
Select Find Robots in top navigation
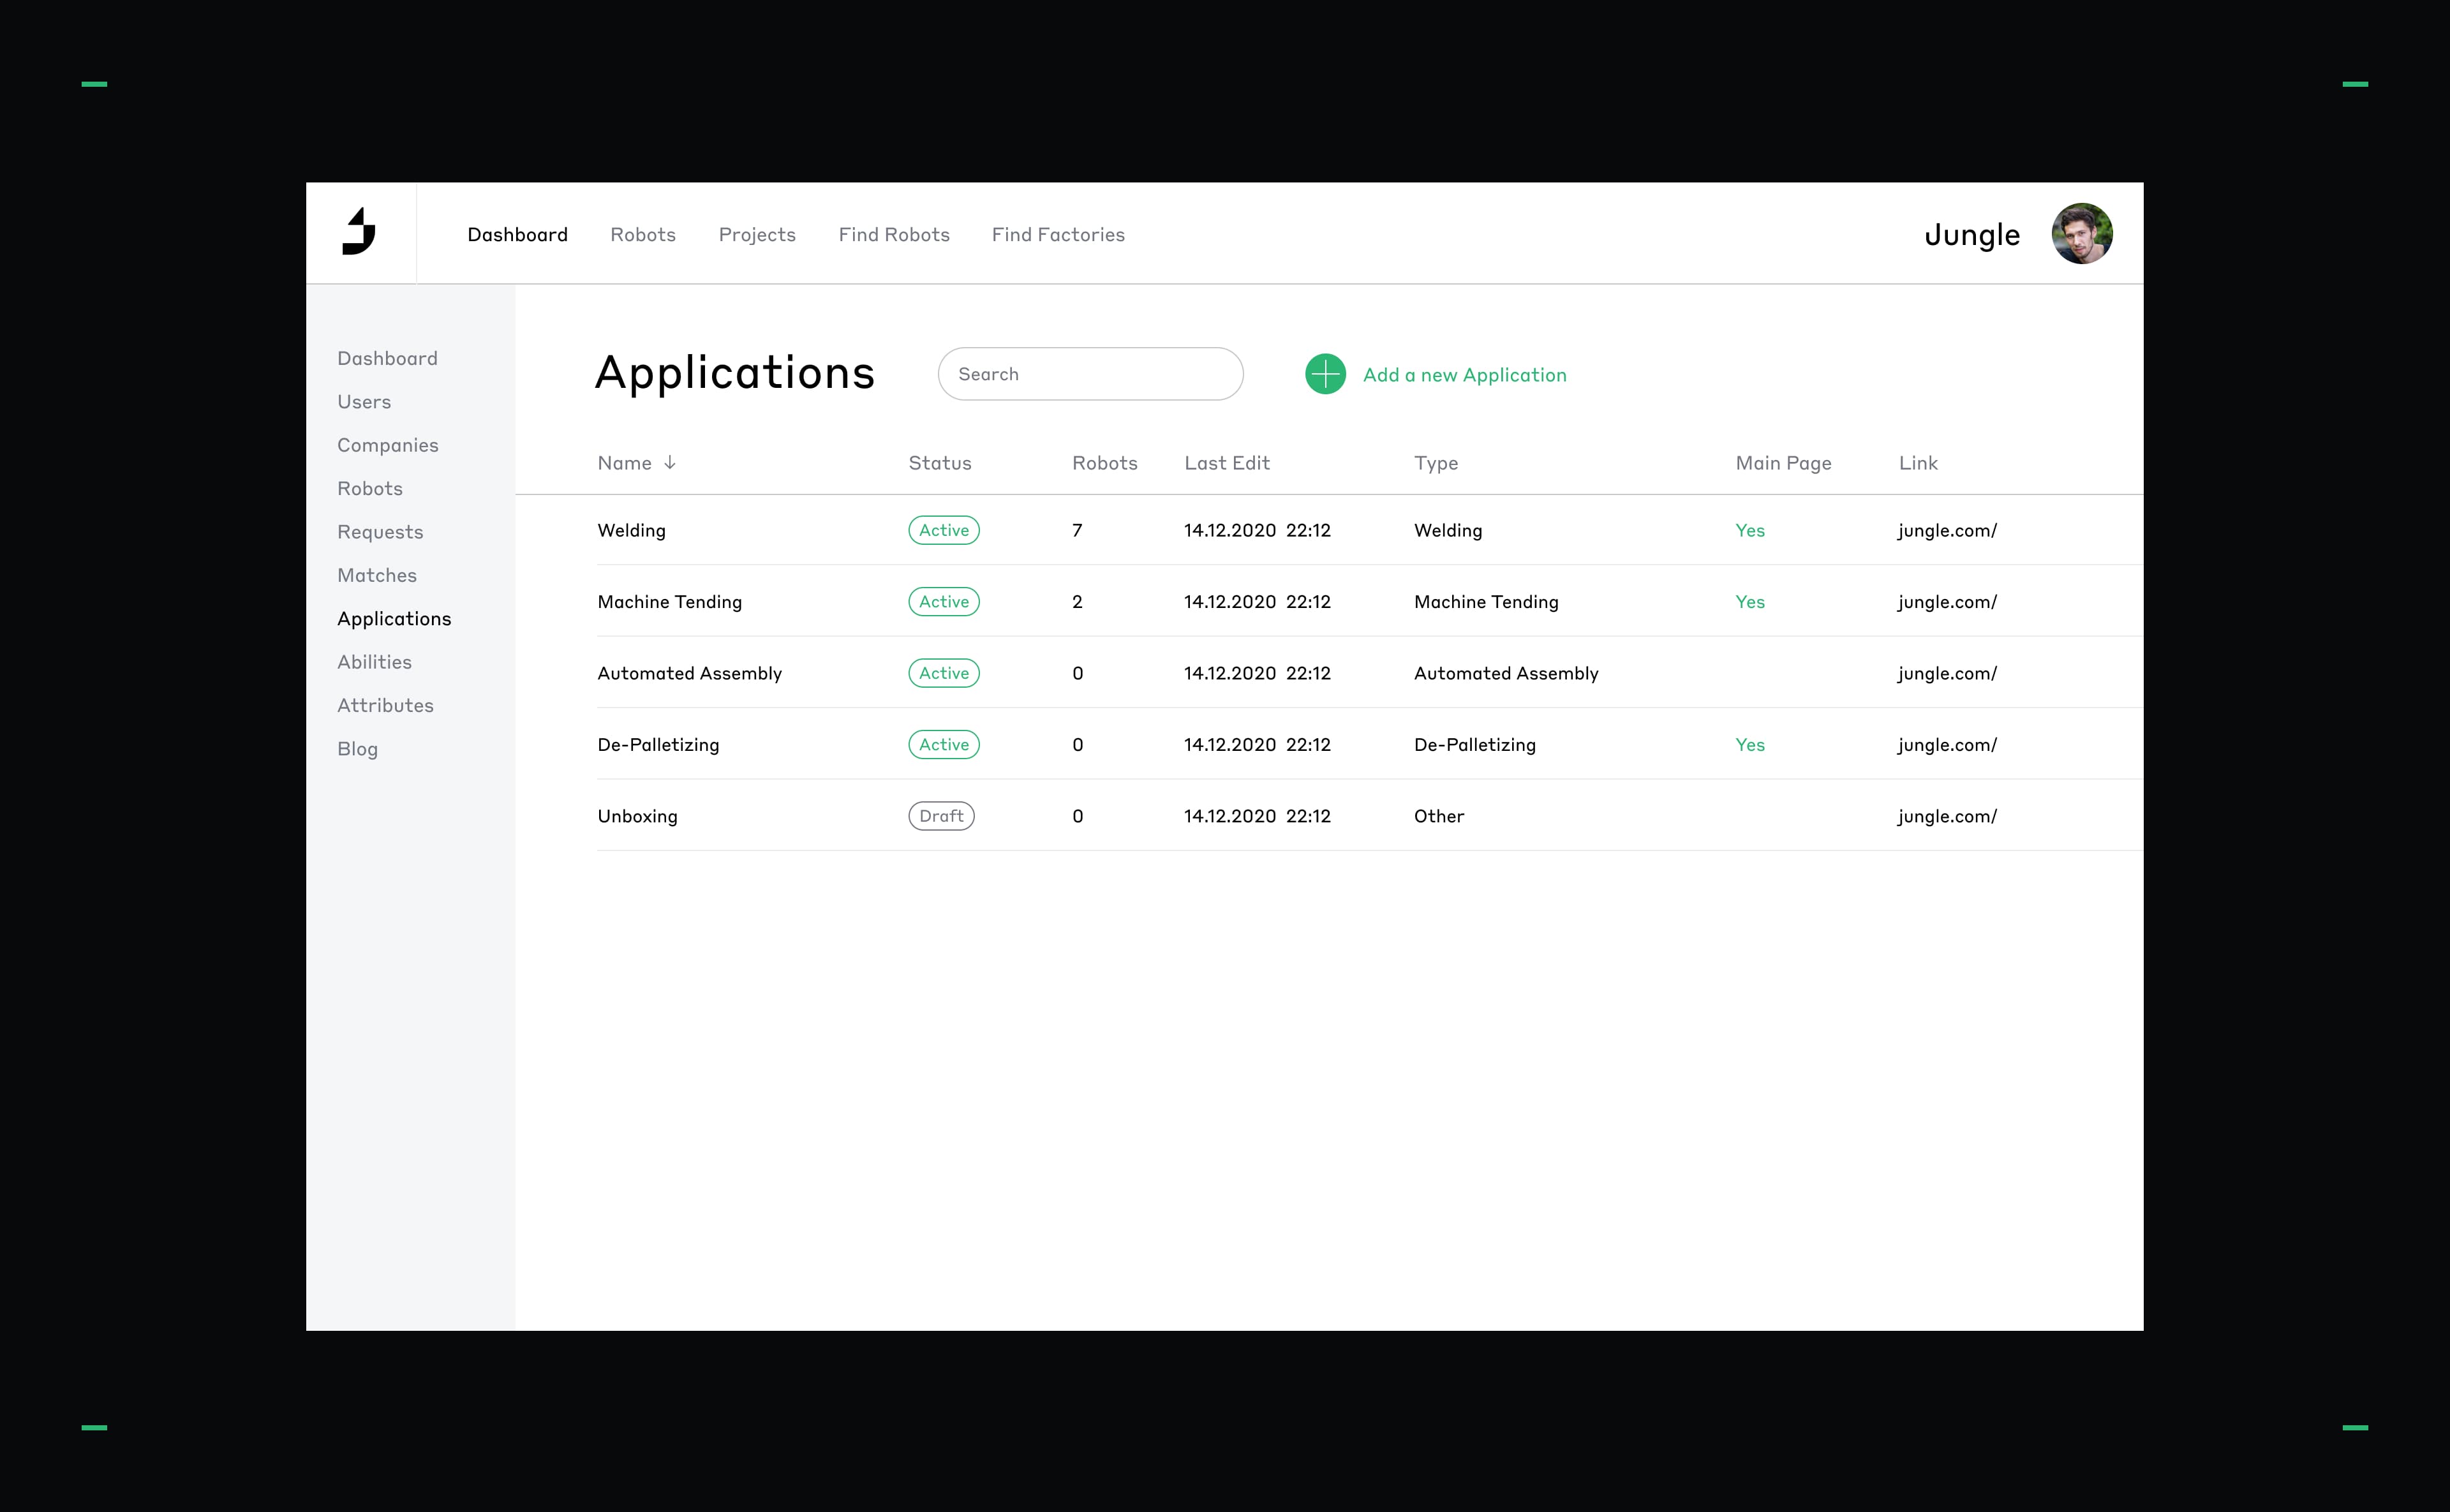point(894,234)
